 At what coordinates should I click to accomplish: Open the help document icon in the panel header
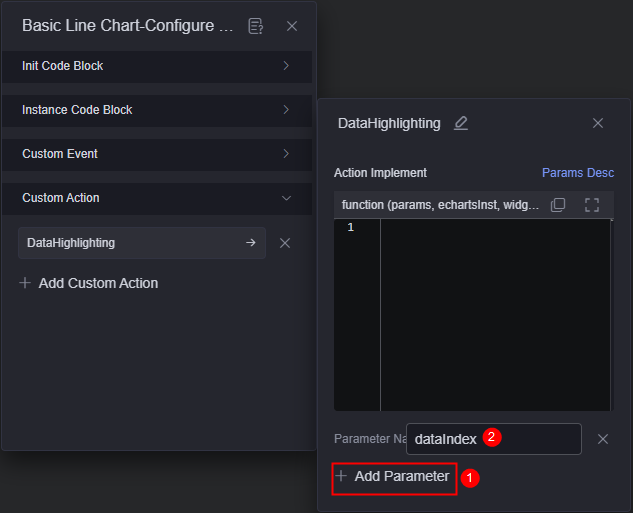tap(256, 26)
